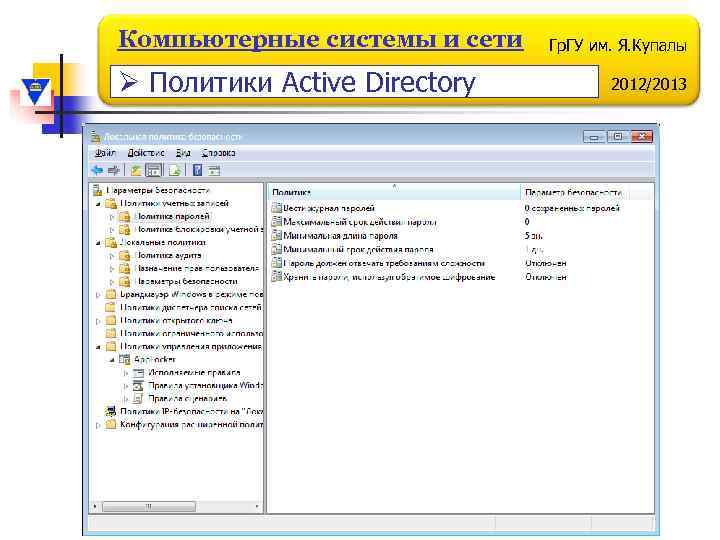This screenshot has height=540, width=720.
Task: Click the Политики Active Directory slide title
Action: point(312,83)
